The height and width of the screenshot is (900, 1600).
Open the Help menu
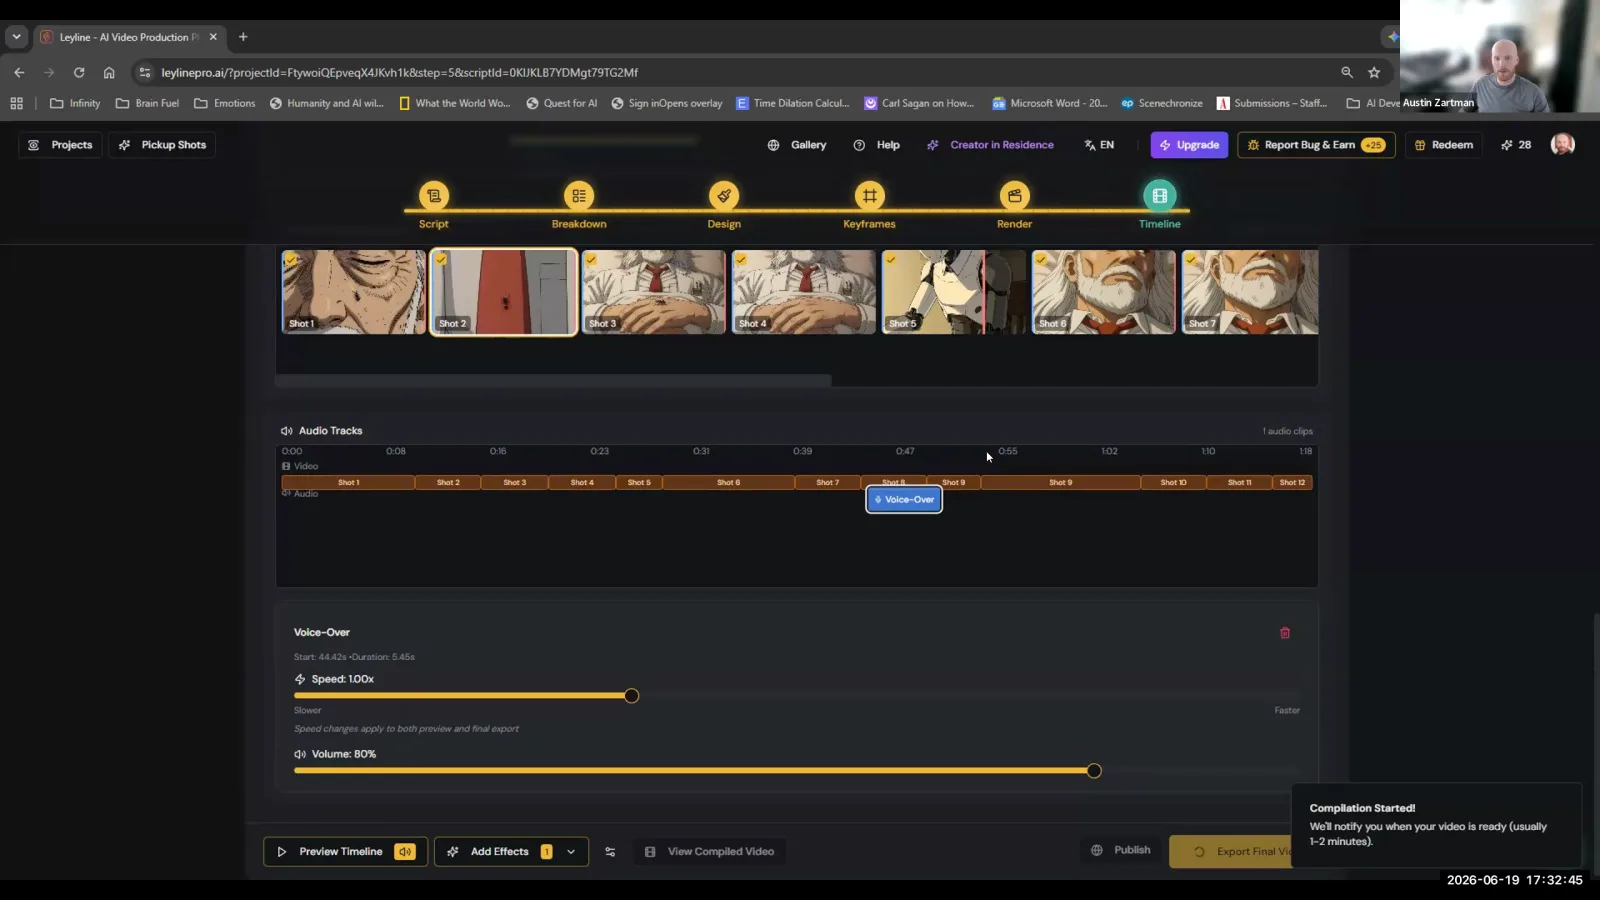tap(876, 145)
